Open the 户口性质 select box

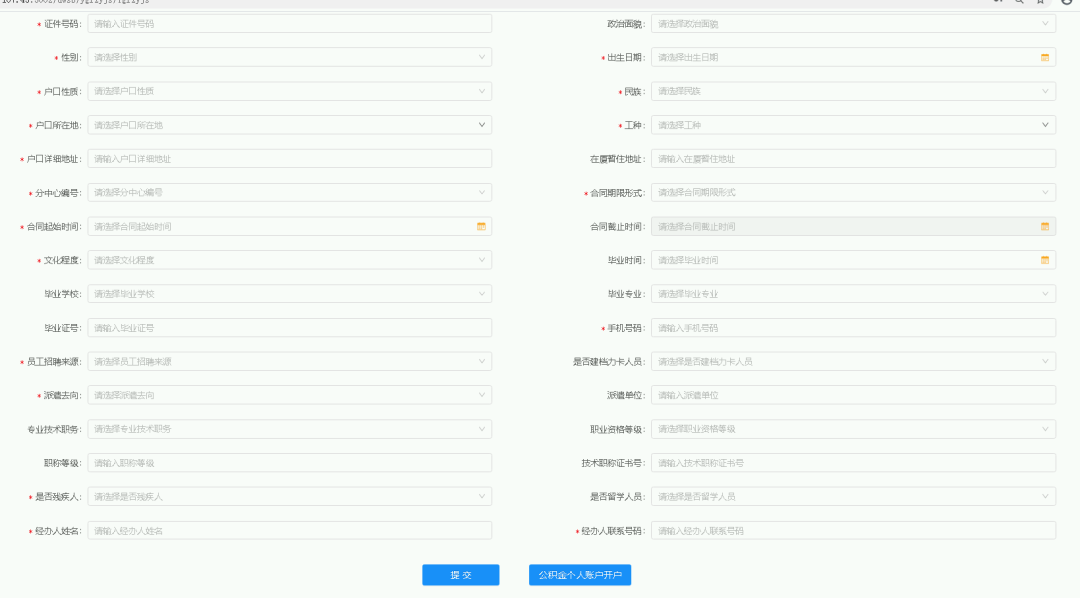click(289, 91)
